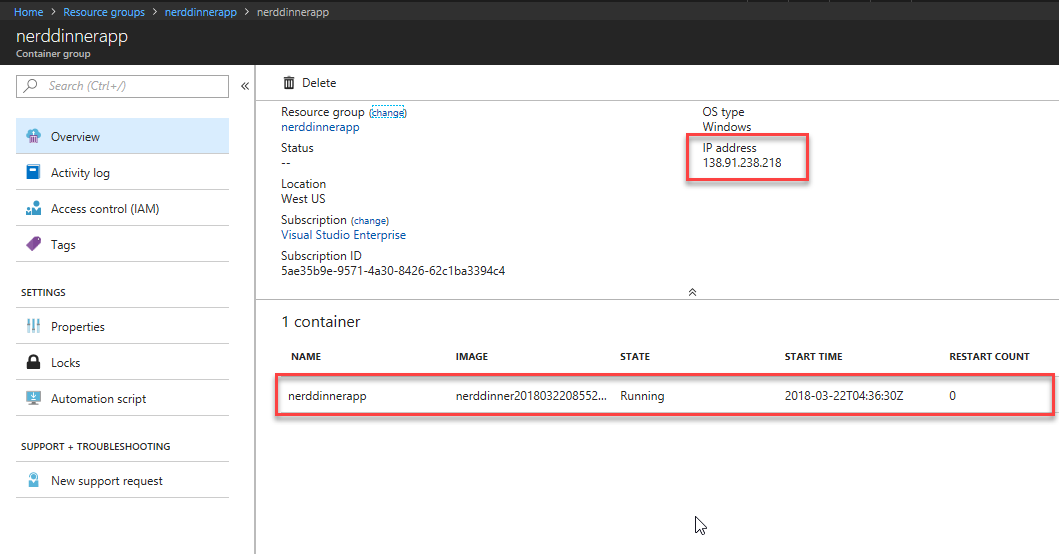Click the Access control people icon
The width and height of the screenshot is (1059, 554).
(x=33, y=209)
